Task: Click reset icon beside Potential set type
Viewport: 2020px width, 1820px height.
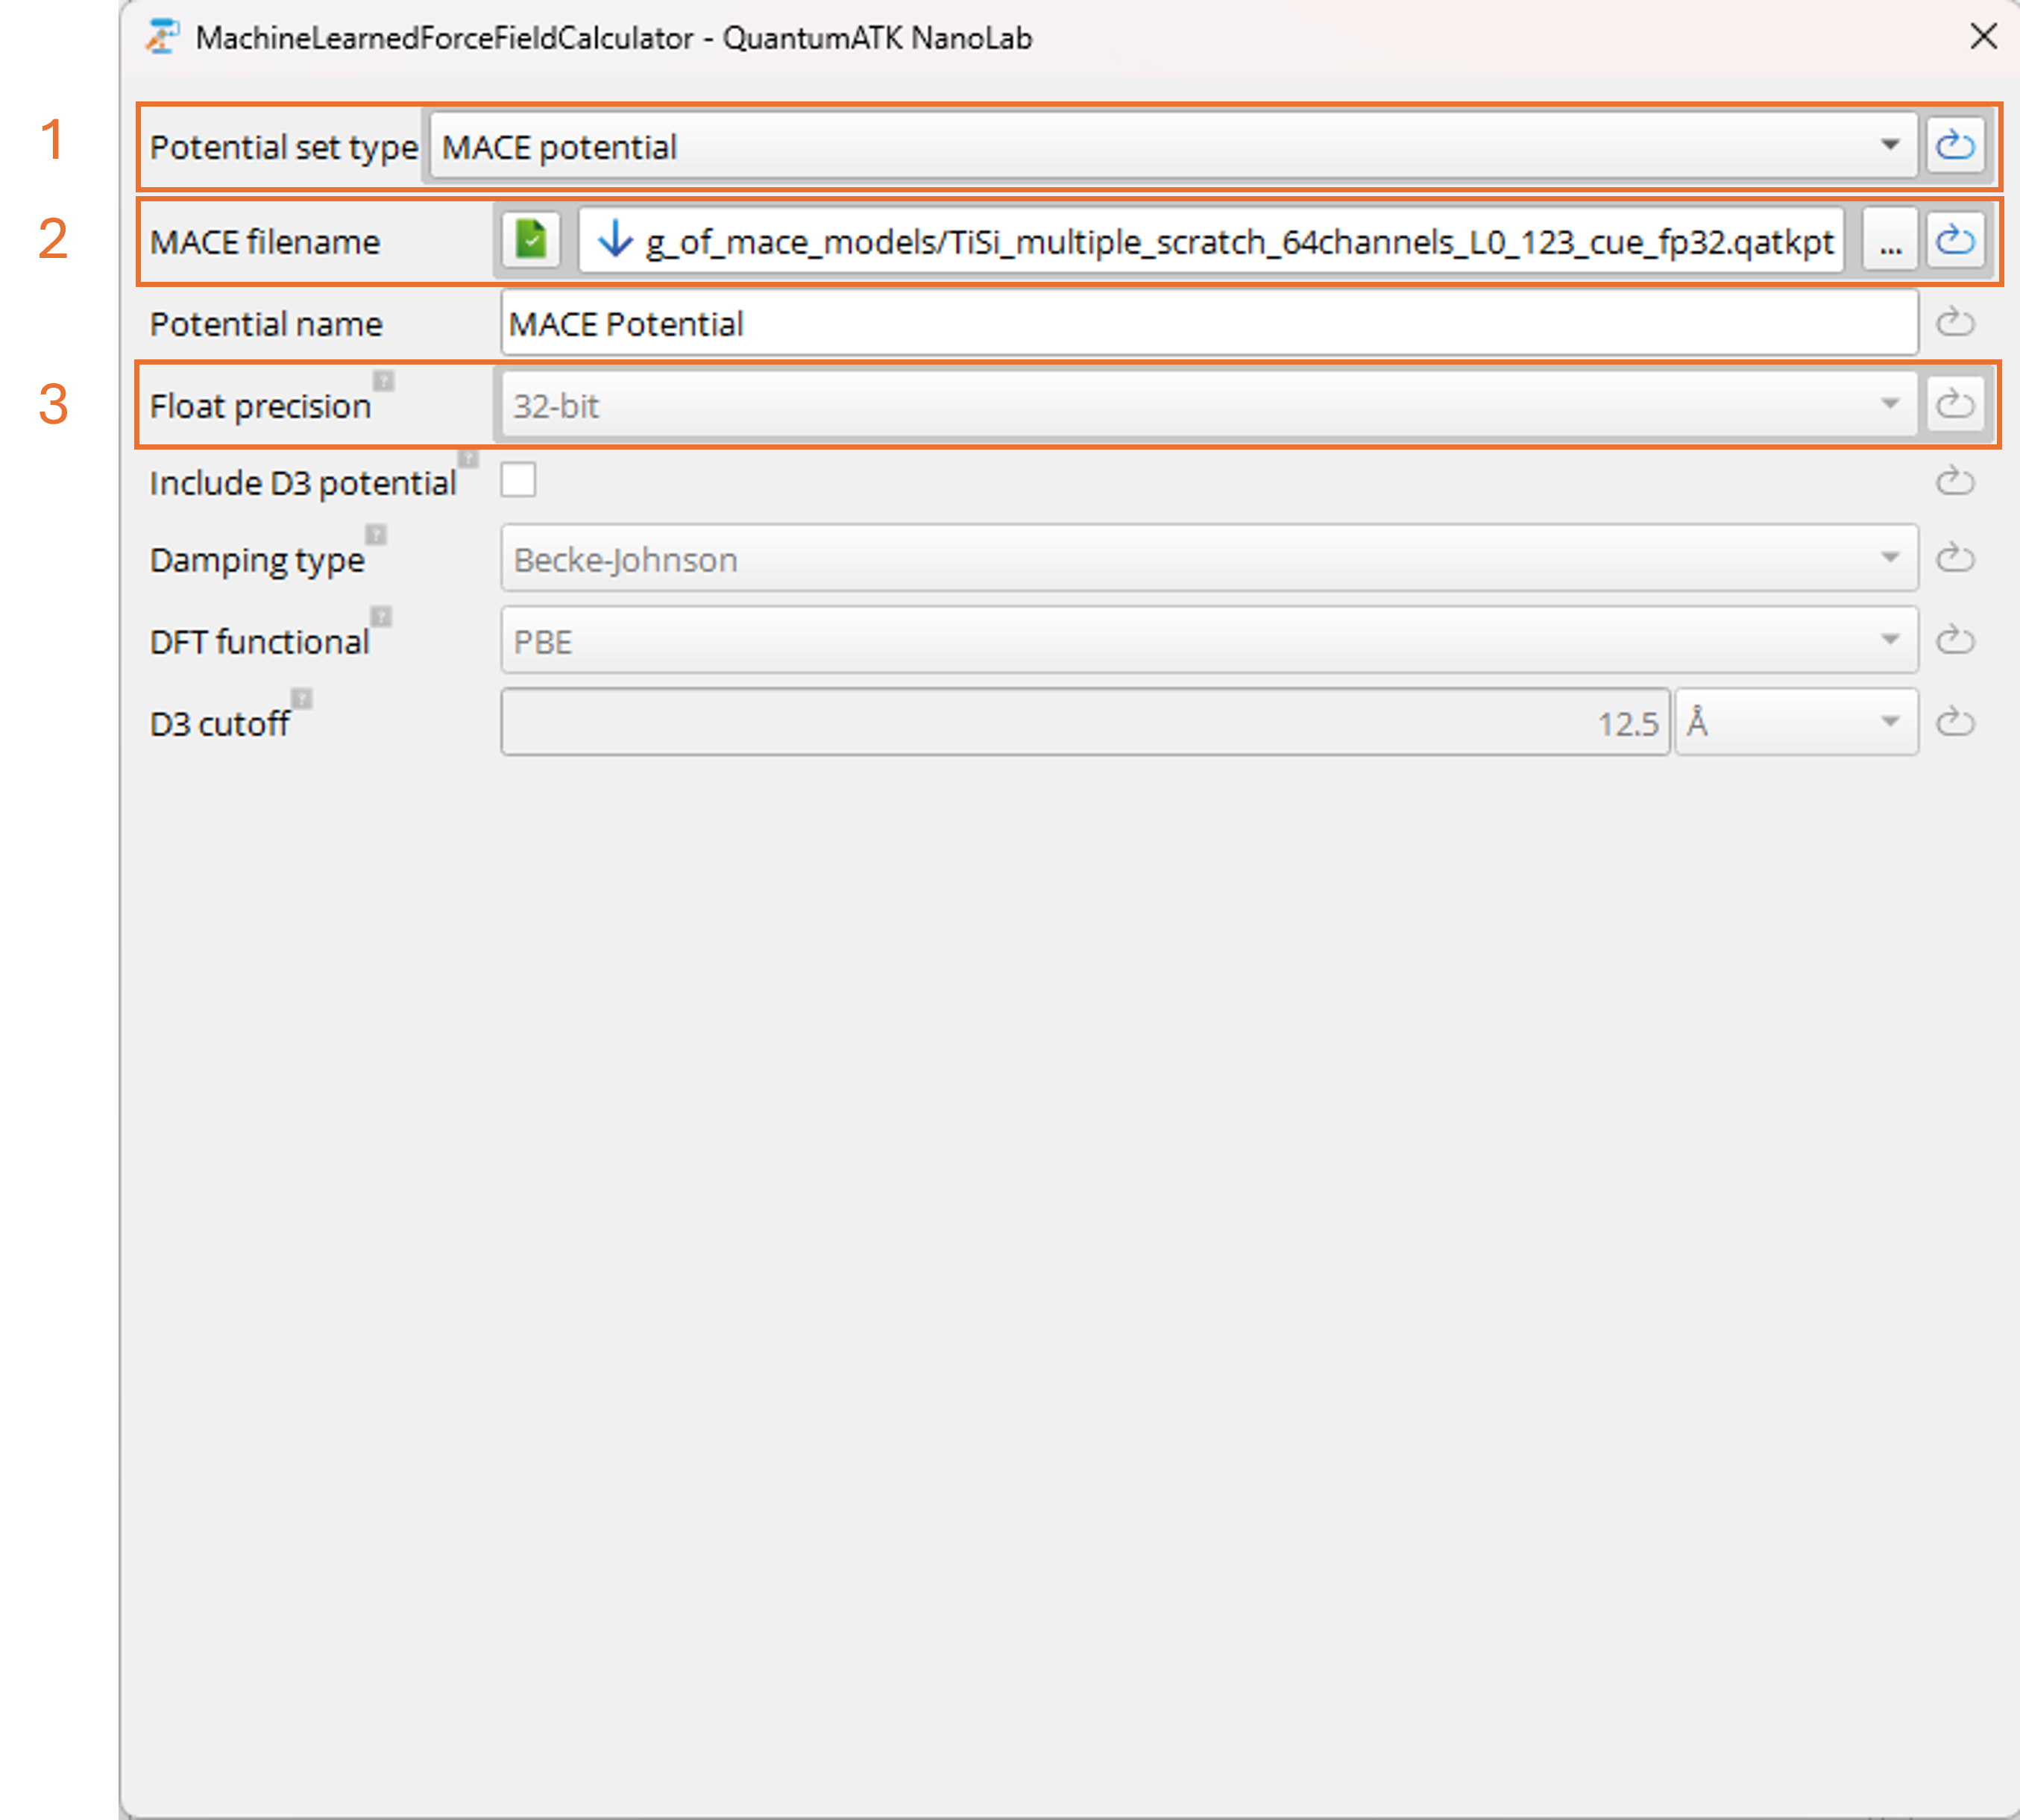Action: tap(1954, 146)
